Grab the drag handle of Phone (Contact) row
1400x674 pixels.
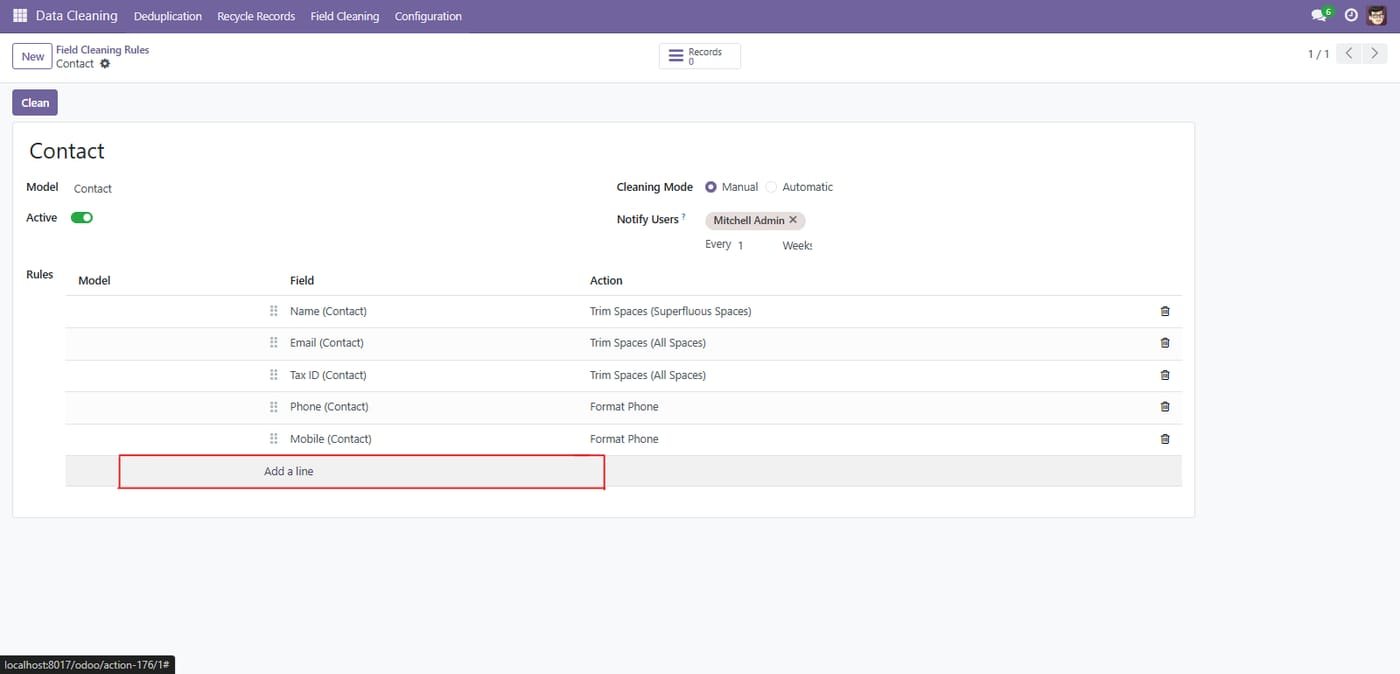tap(273, 407)
